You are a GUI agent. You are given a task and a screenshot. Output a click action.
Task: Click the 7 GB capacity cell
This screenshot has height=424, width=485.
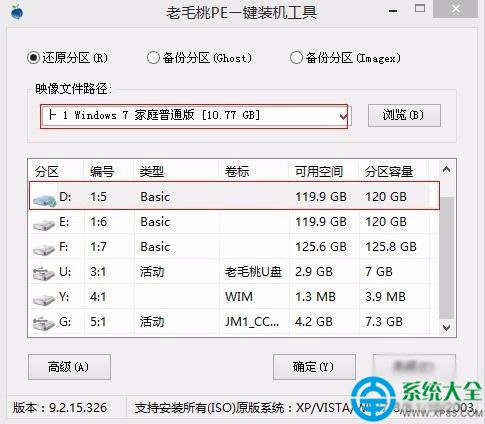(379, 272)
